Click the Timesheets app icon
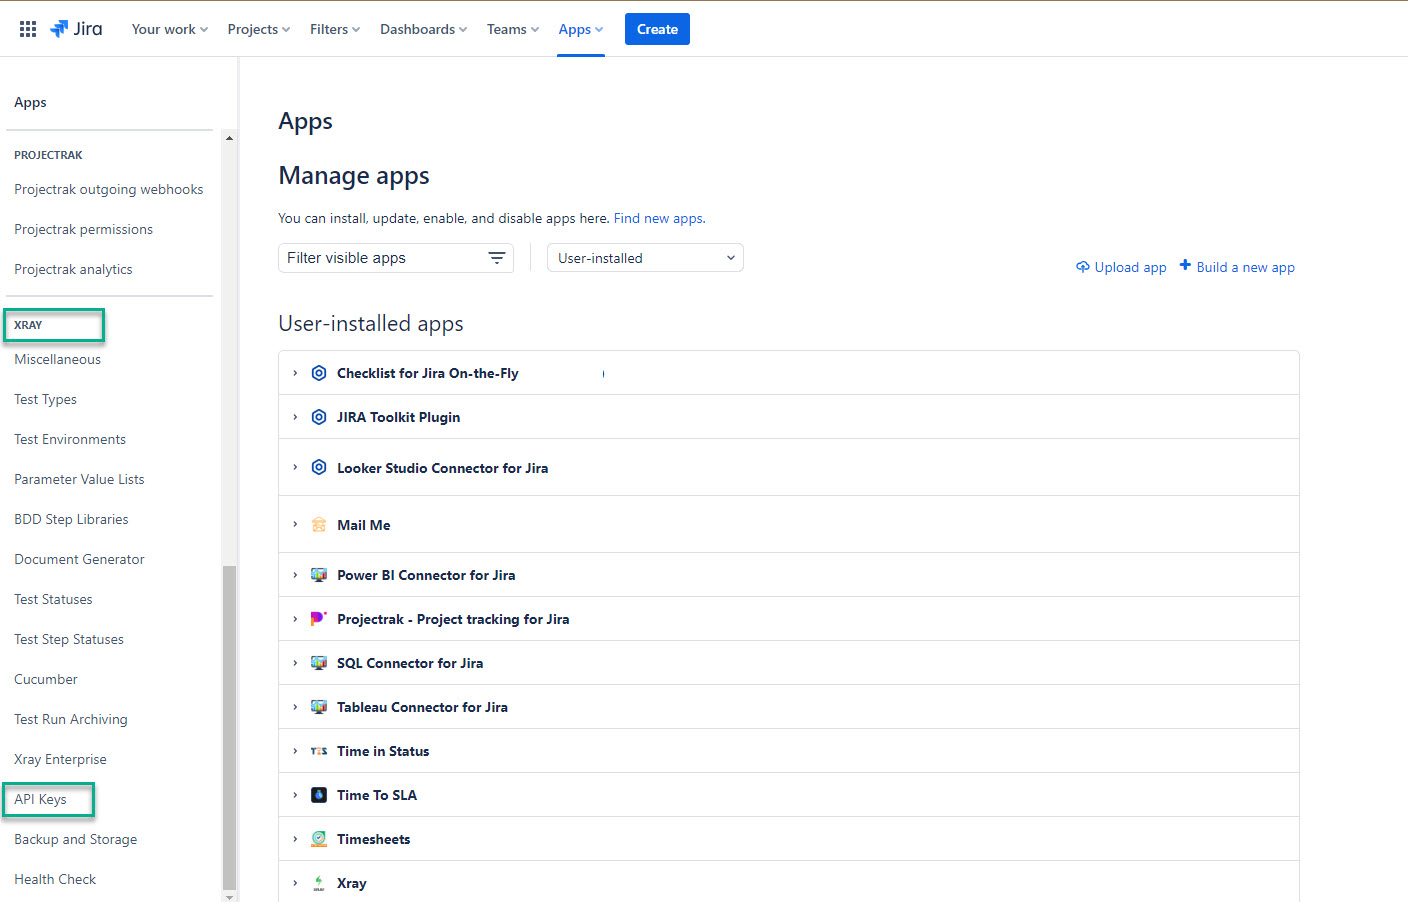Viewport: 1408px width, 902px height. point(319,839)
